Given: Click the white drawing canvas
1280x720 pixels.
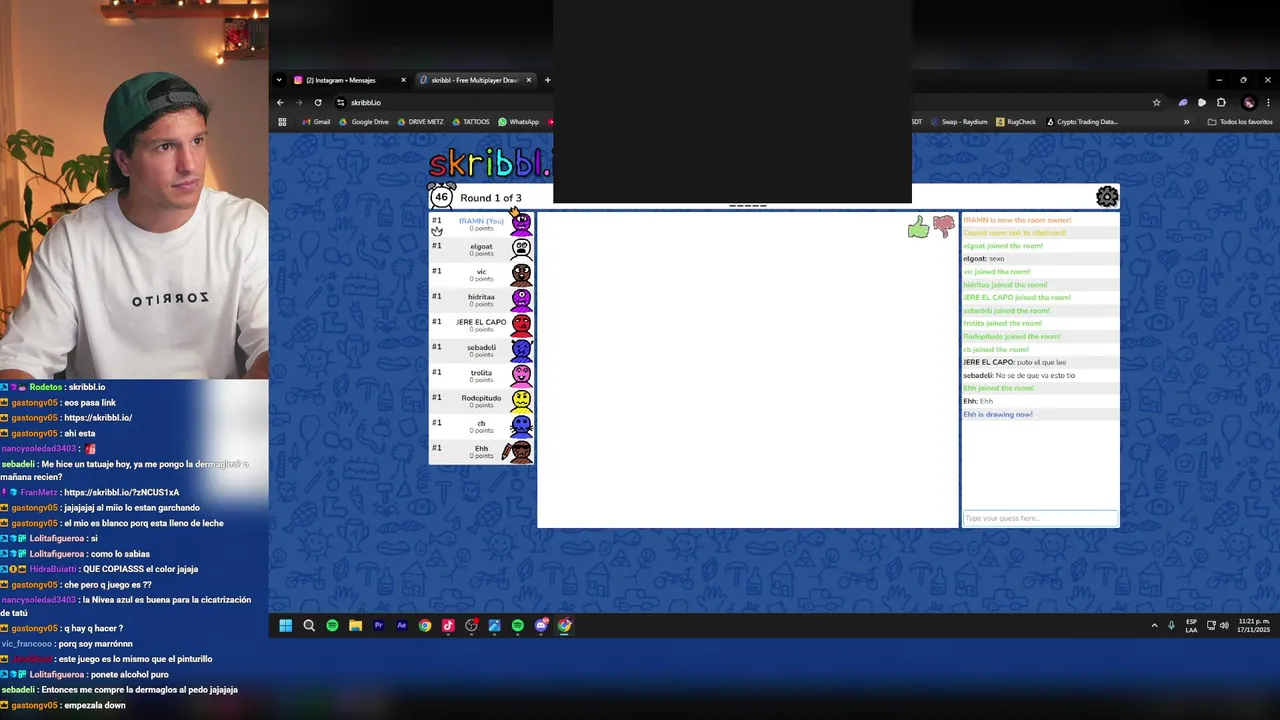Looking at the screenshot, I should 747,369.
